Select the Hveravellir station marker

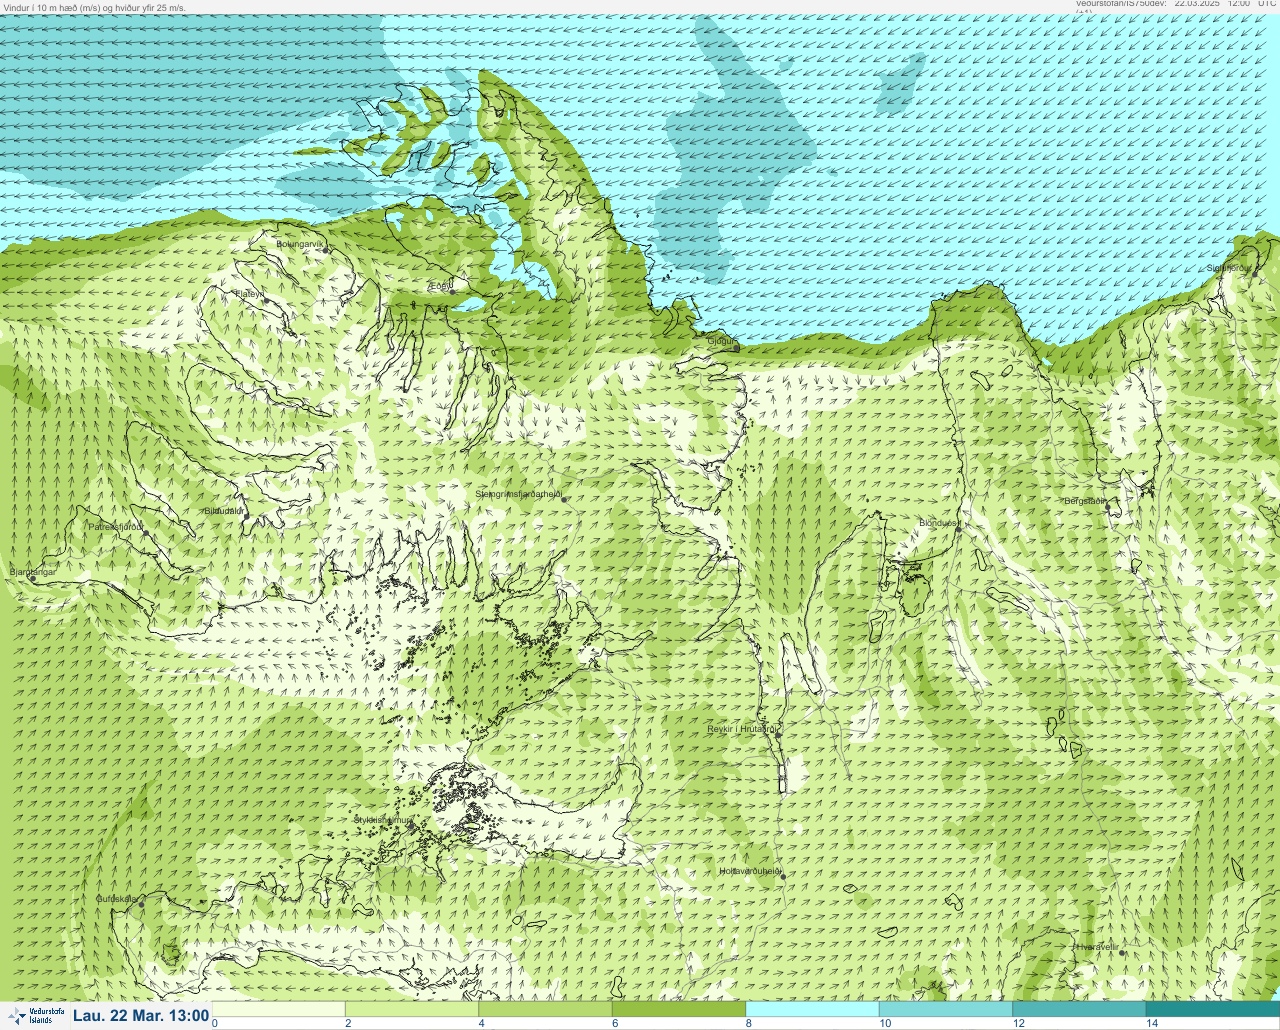1123,953
